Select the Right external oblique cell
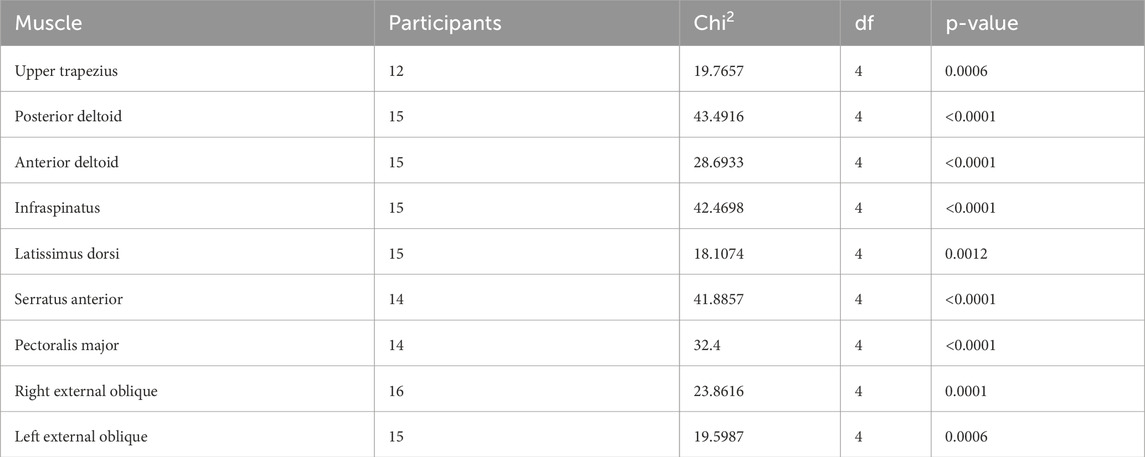 87,392
